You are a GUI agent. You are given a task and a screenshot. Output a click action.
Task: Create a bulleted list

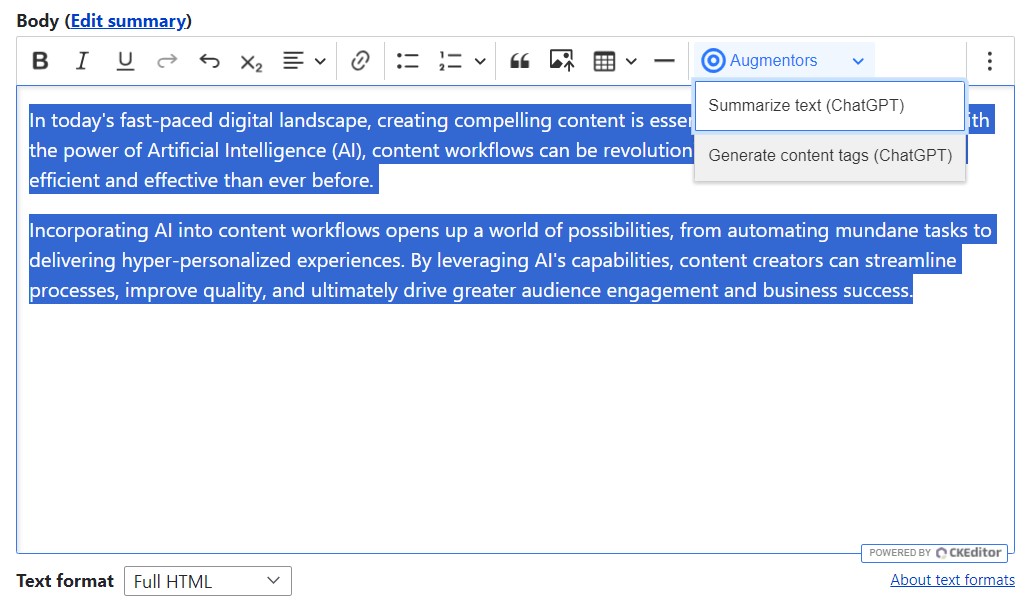407,60
